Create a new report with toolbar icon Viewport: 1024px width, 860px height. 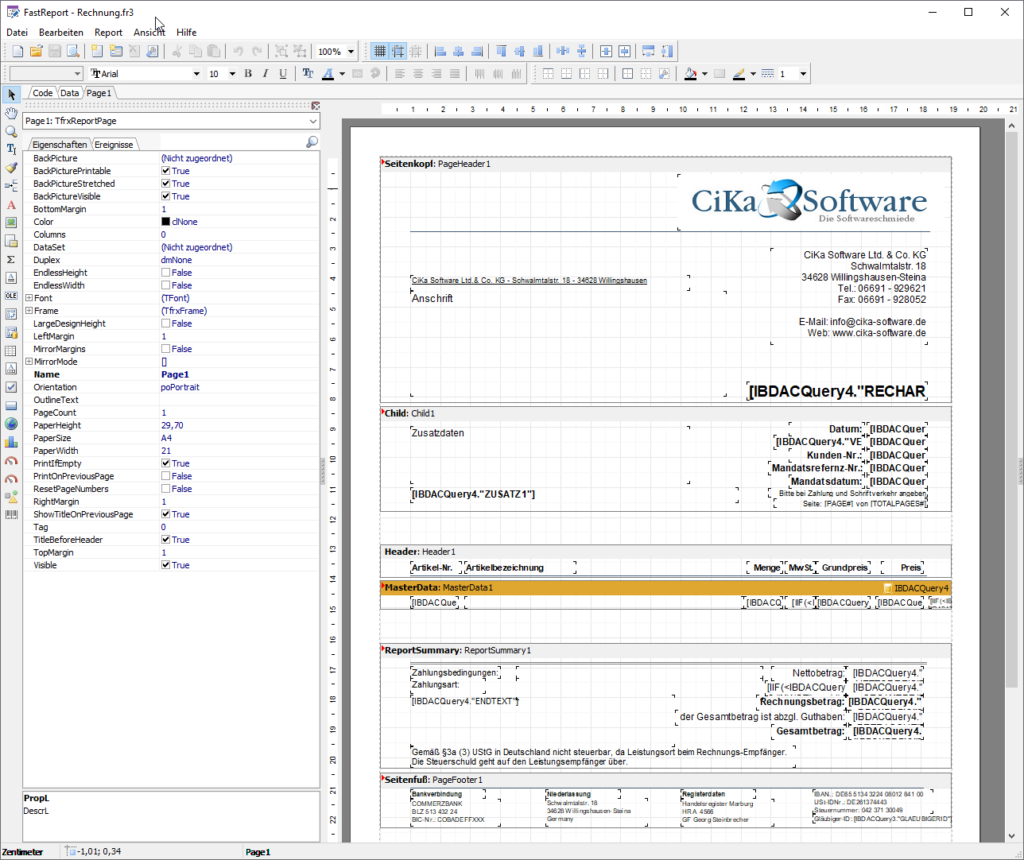(x=18, y=51)
